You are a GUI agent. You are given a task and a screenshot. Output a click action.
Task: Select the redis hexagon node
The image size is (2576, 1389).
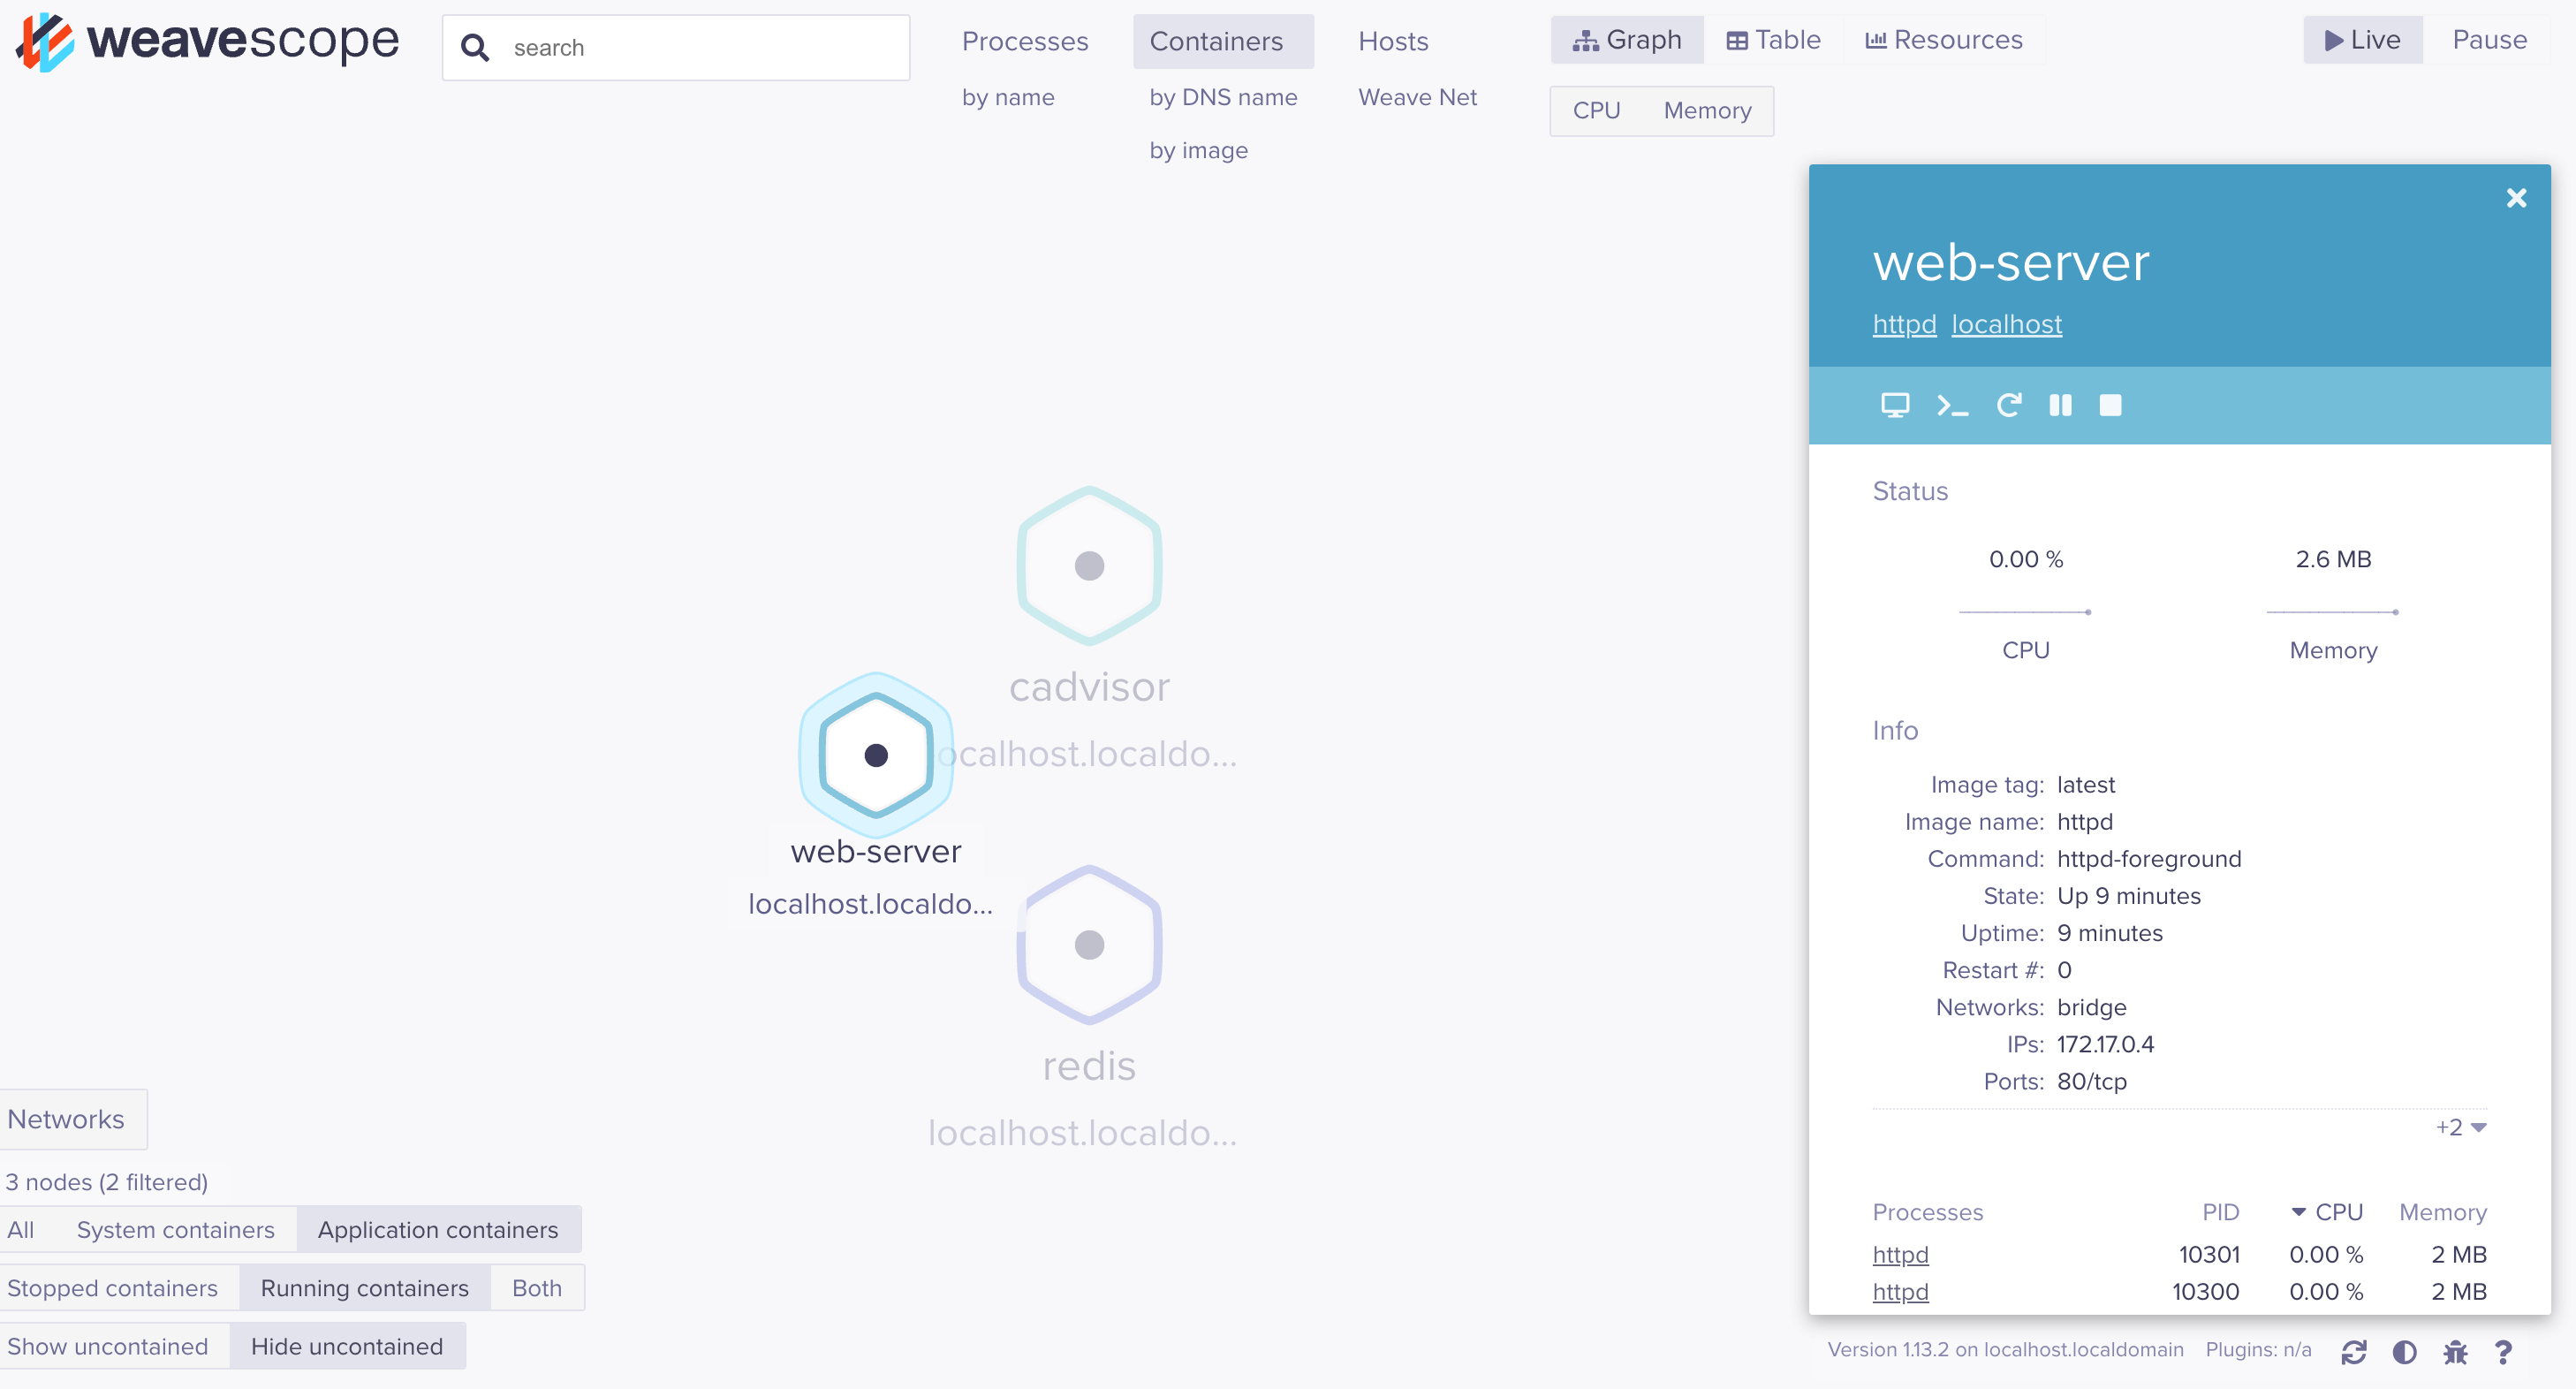pos(1089,945)
